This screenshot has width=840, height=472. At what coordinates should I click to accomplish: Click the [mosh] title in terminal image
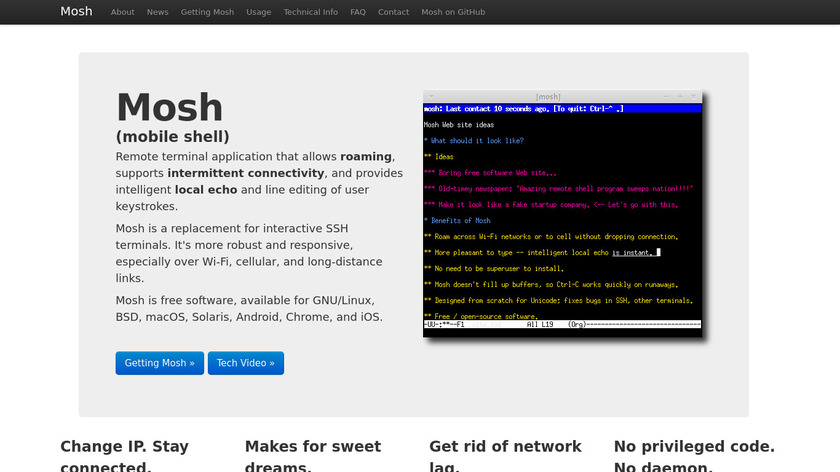pos(548,97)
